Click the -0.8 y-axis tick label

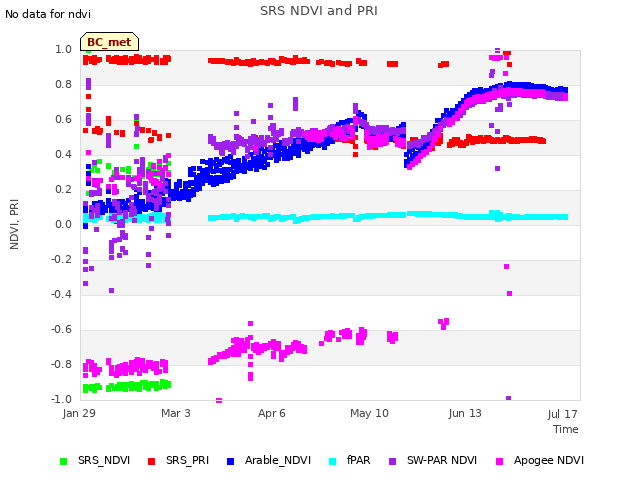click(x=61, y=364)
